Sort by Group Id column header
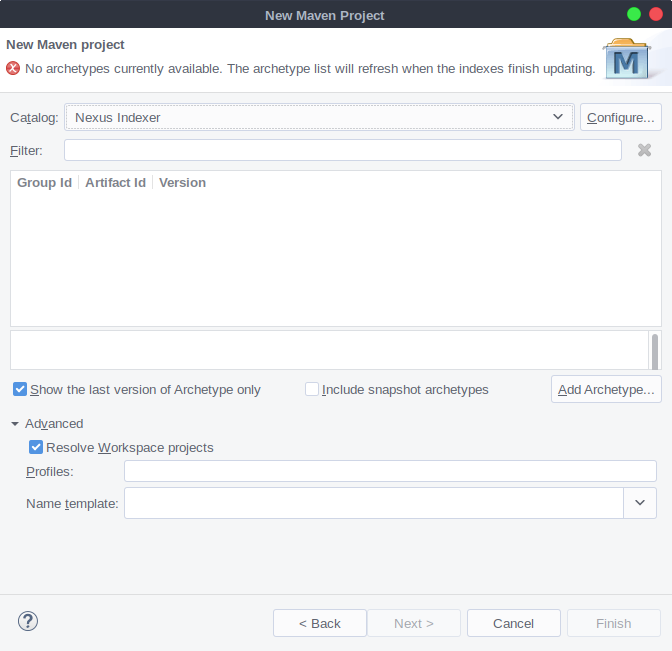Image resolution: width=672 pixels, height=651 pixels. 44,183
